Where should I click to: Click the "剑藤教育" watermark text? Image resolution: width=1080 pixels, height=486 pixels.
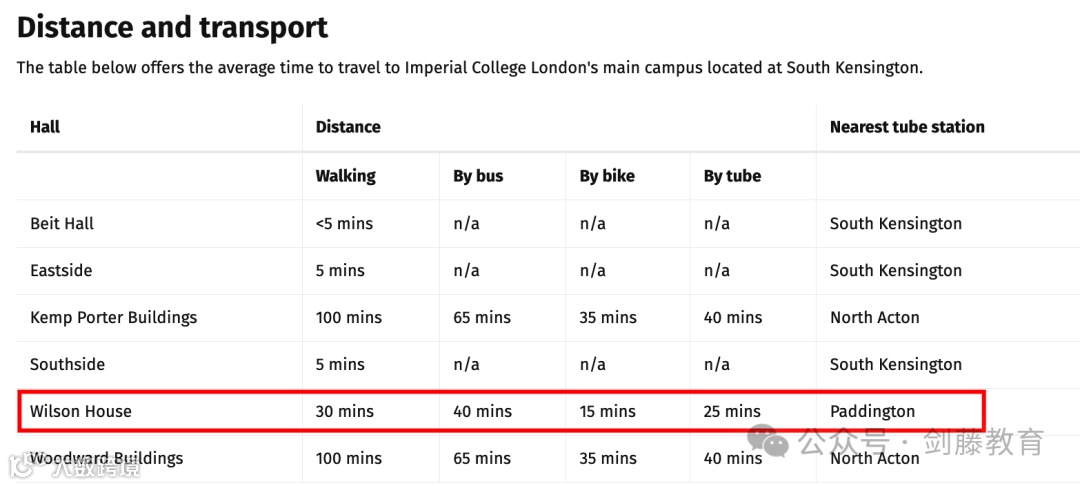983,441
